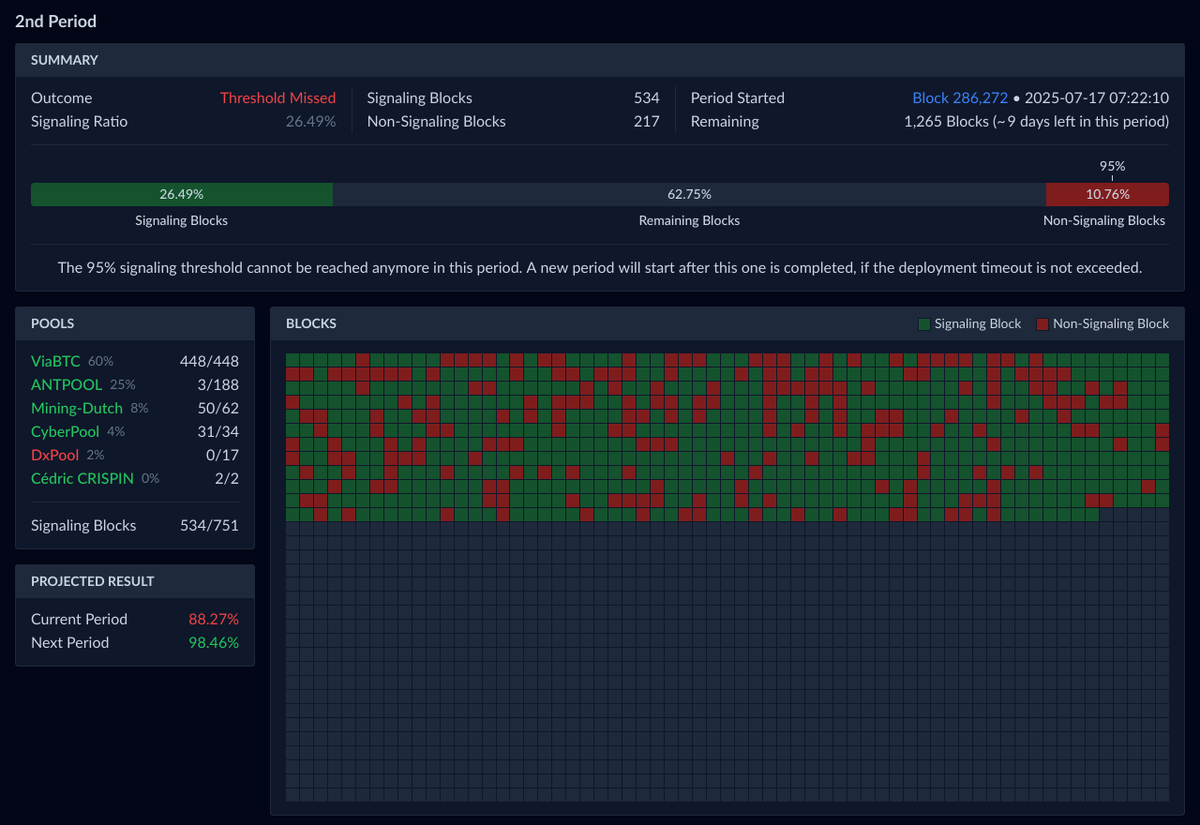Click the ViaBTC pool name
This screenshot has height=825, width=1200.
(55, 361)
